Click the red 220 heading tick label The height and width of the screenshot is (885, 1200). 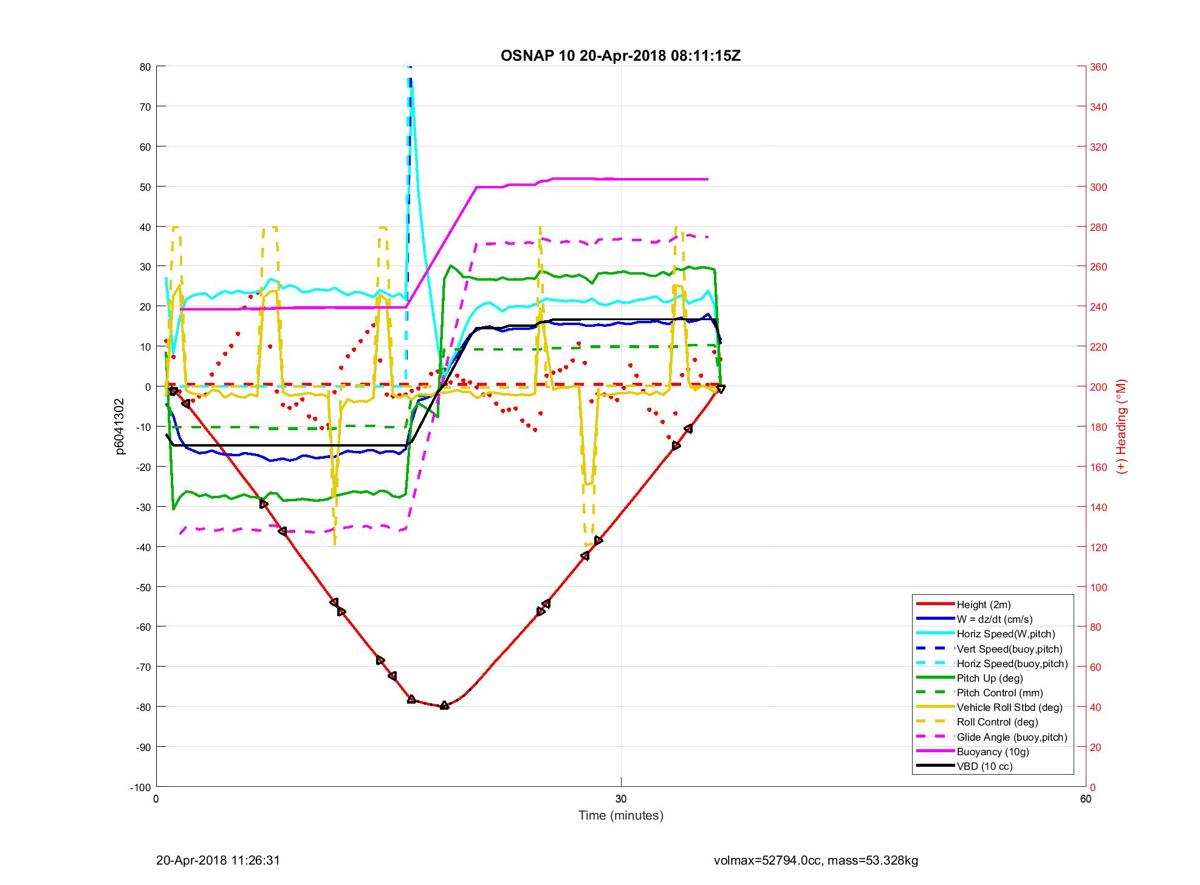pyautogui.click(x=1099, y=347)
